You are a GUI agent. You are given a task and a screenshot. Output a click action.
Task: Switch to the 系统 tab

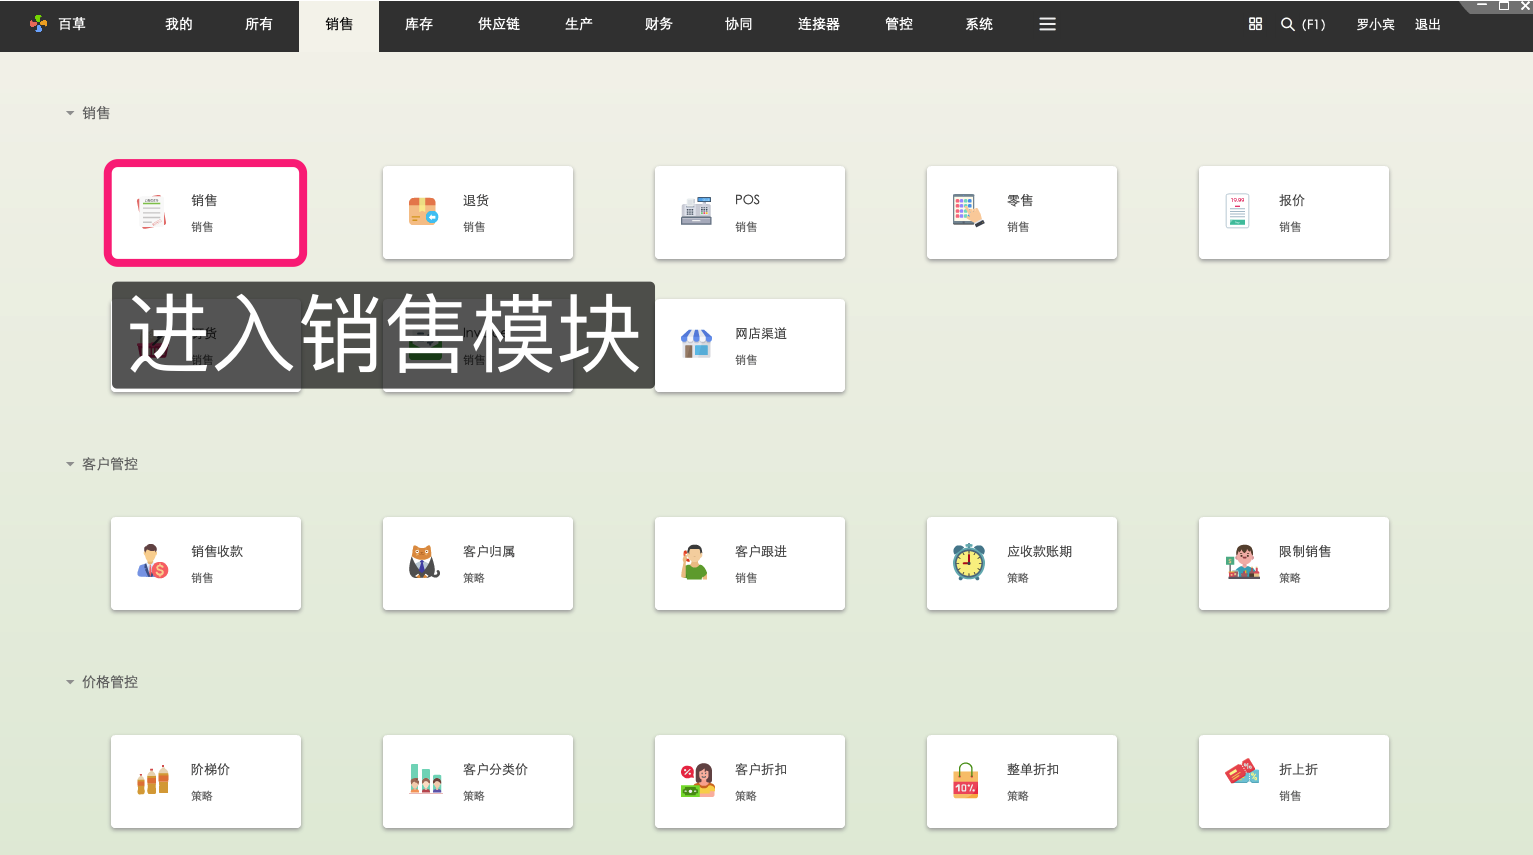pos(979,24)
